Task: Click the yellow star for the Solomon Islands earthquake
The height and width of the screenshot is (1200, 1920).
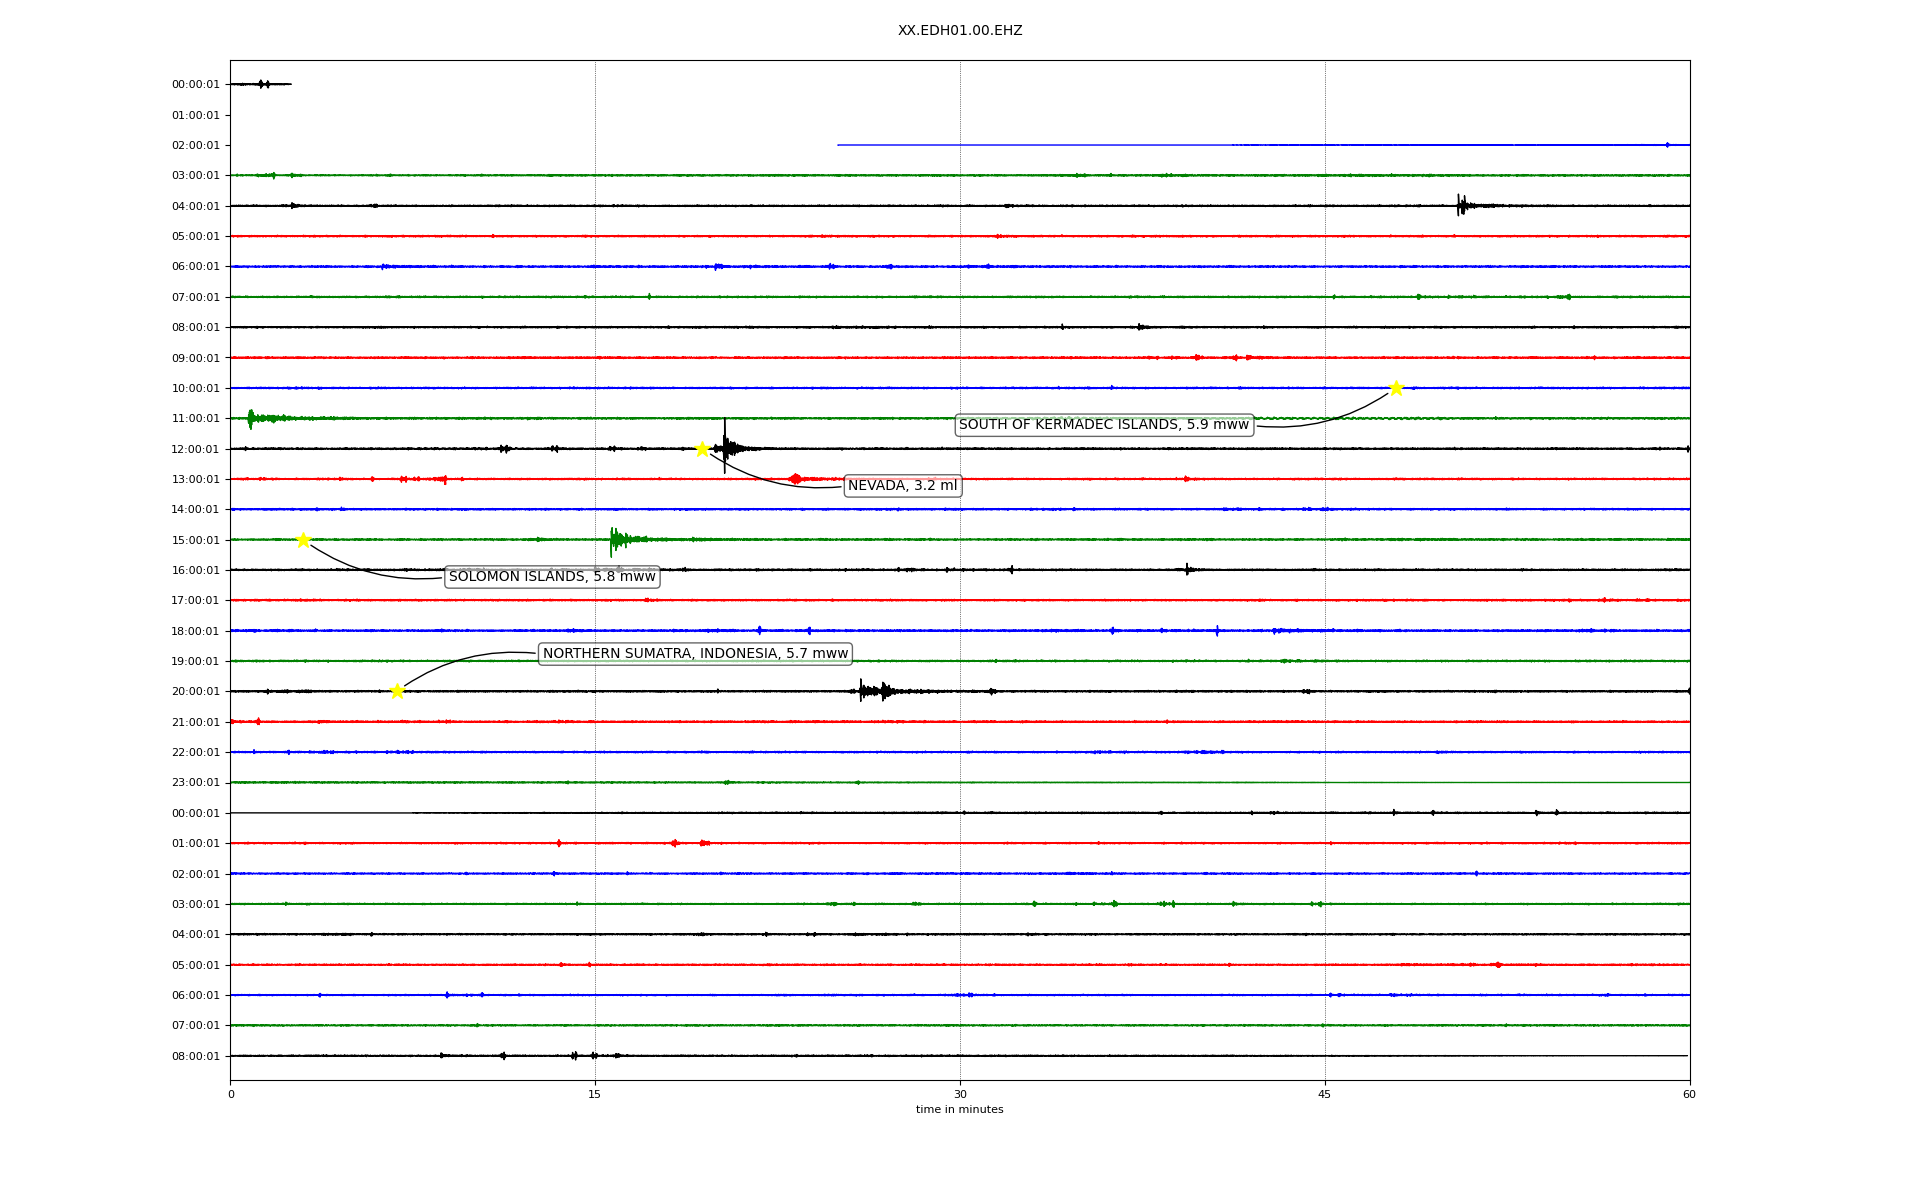Action: [x=303, y=540]
